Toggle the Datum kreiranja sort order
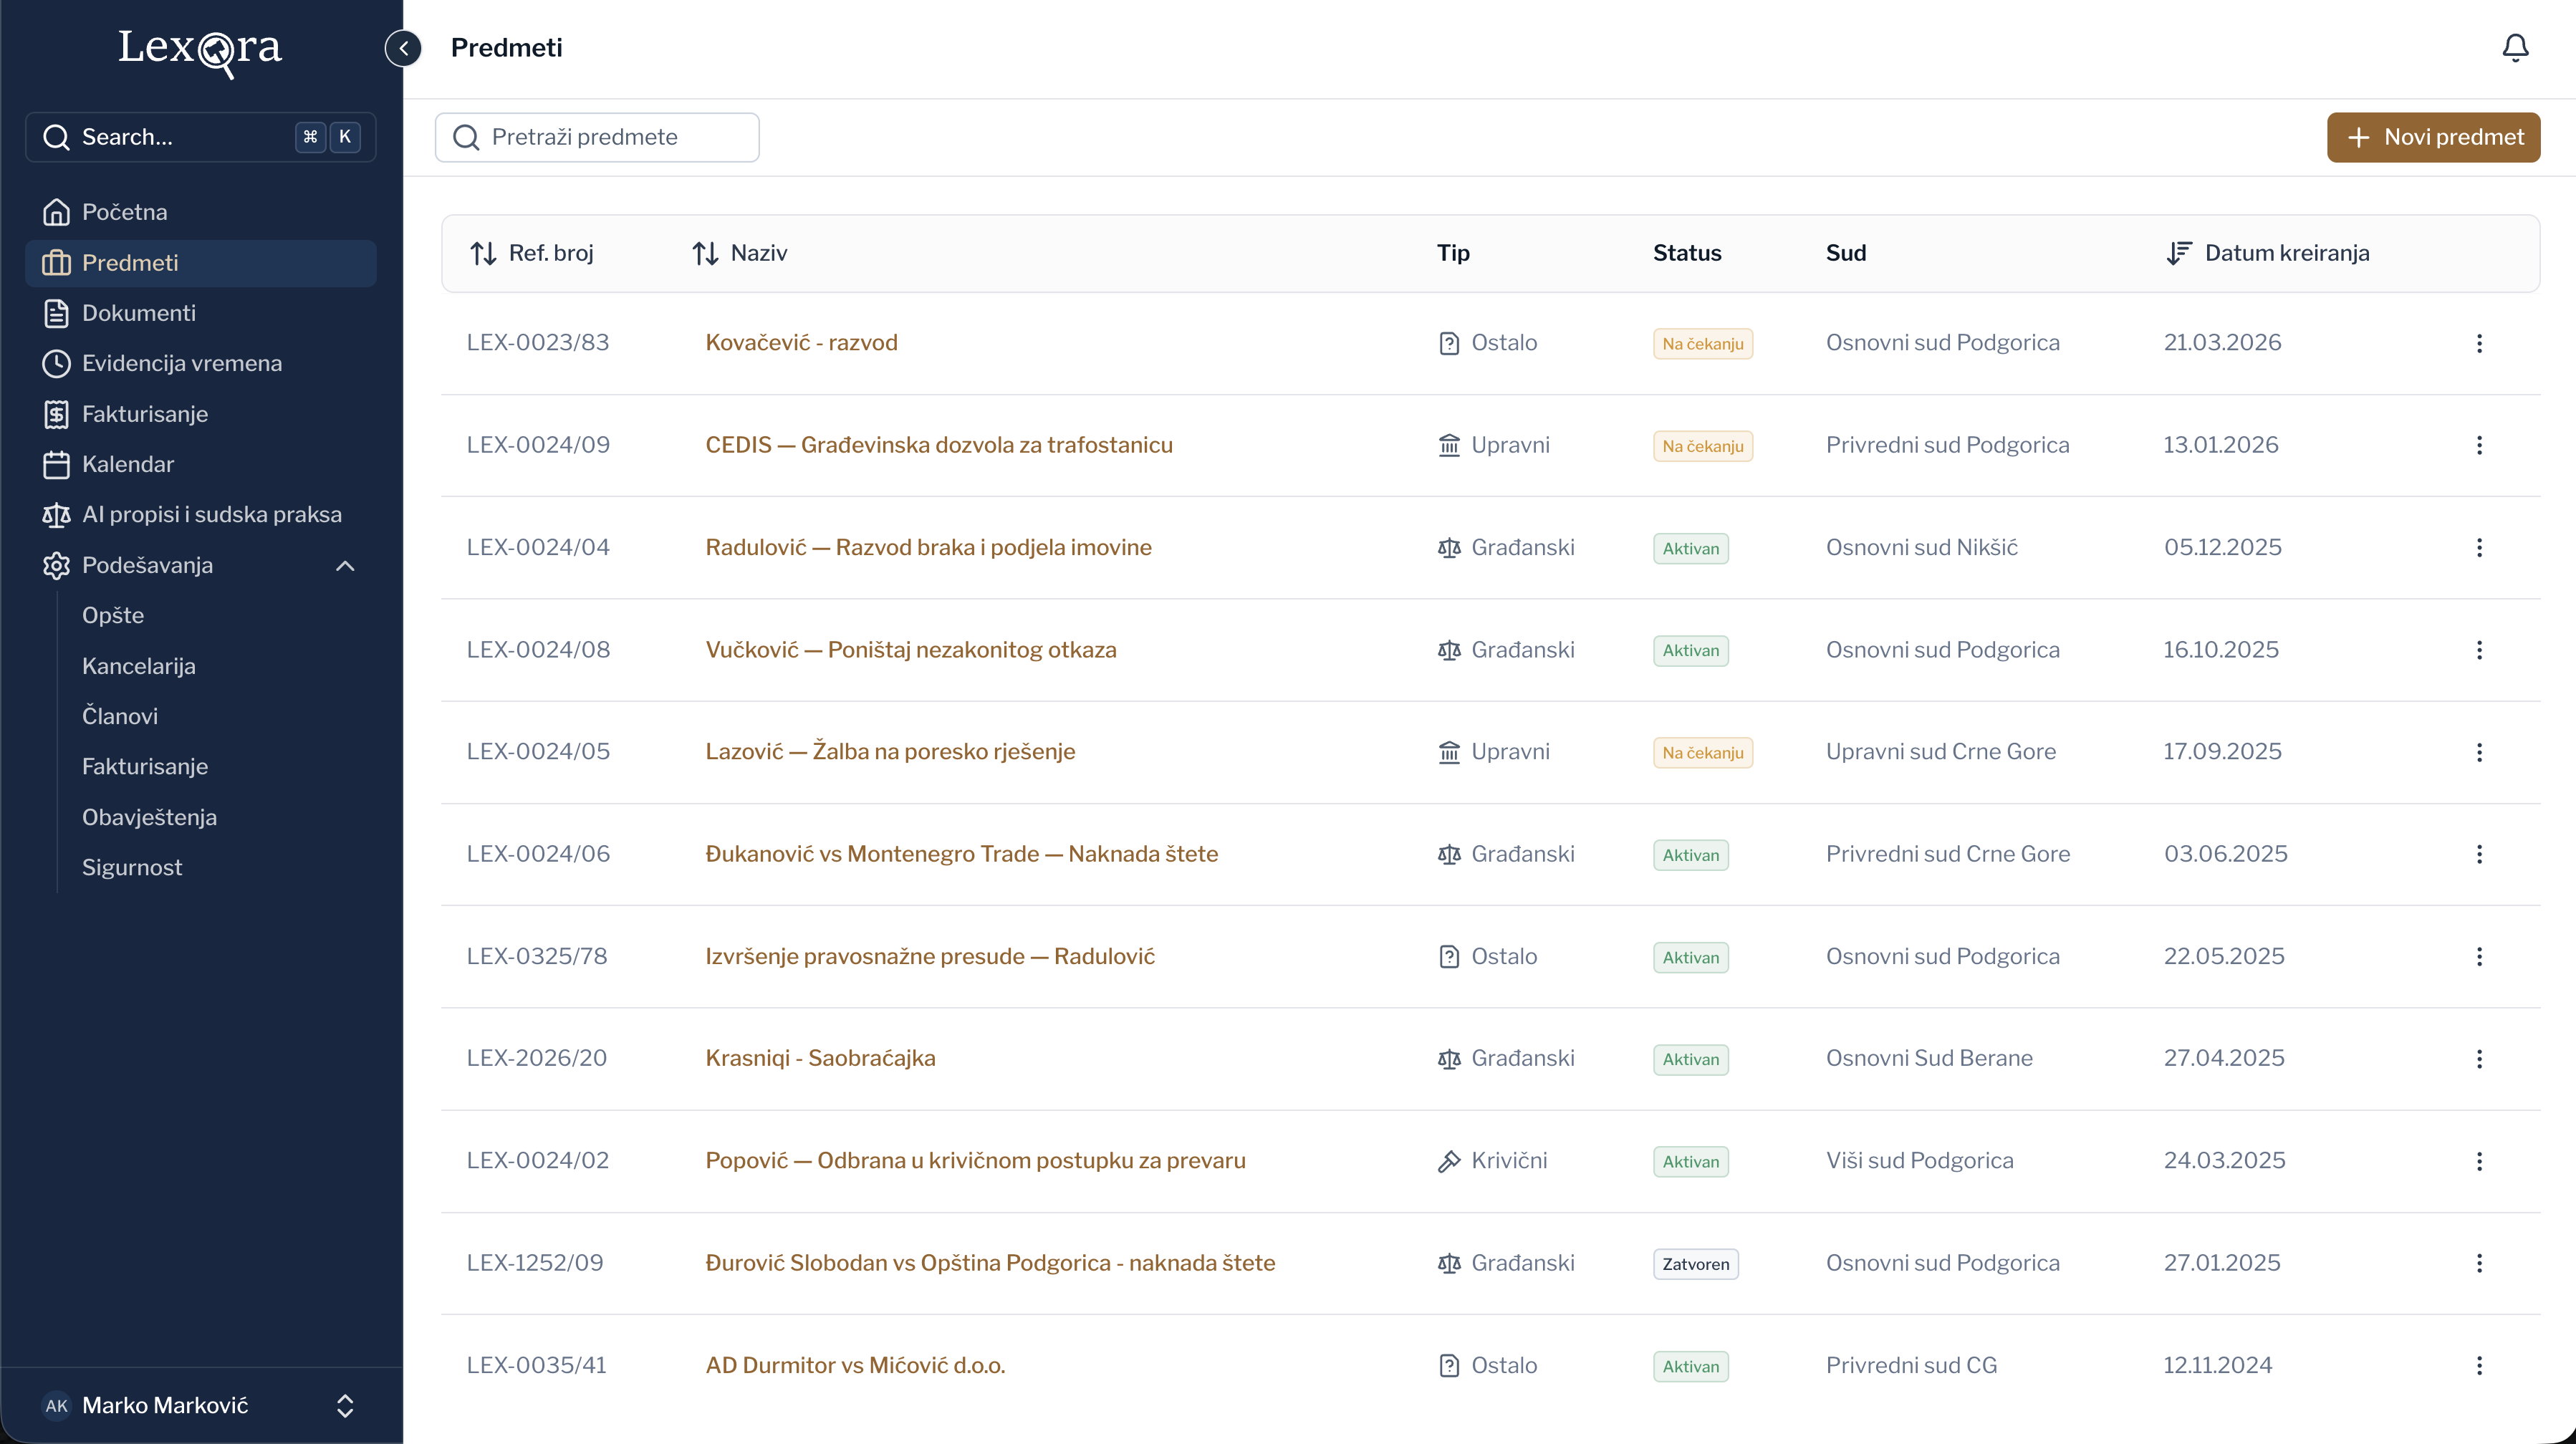Viewport: 2576px width, 1444px height. pyautogui.click(x=2268, y=253)
